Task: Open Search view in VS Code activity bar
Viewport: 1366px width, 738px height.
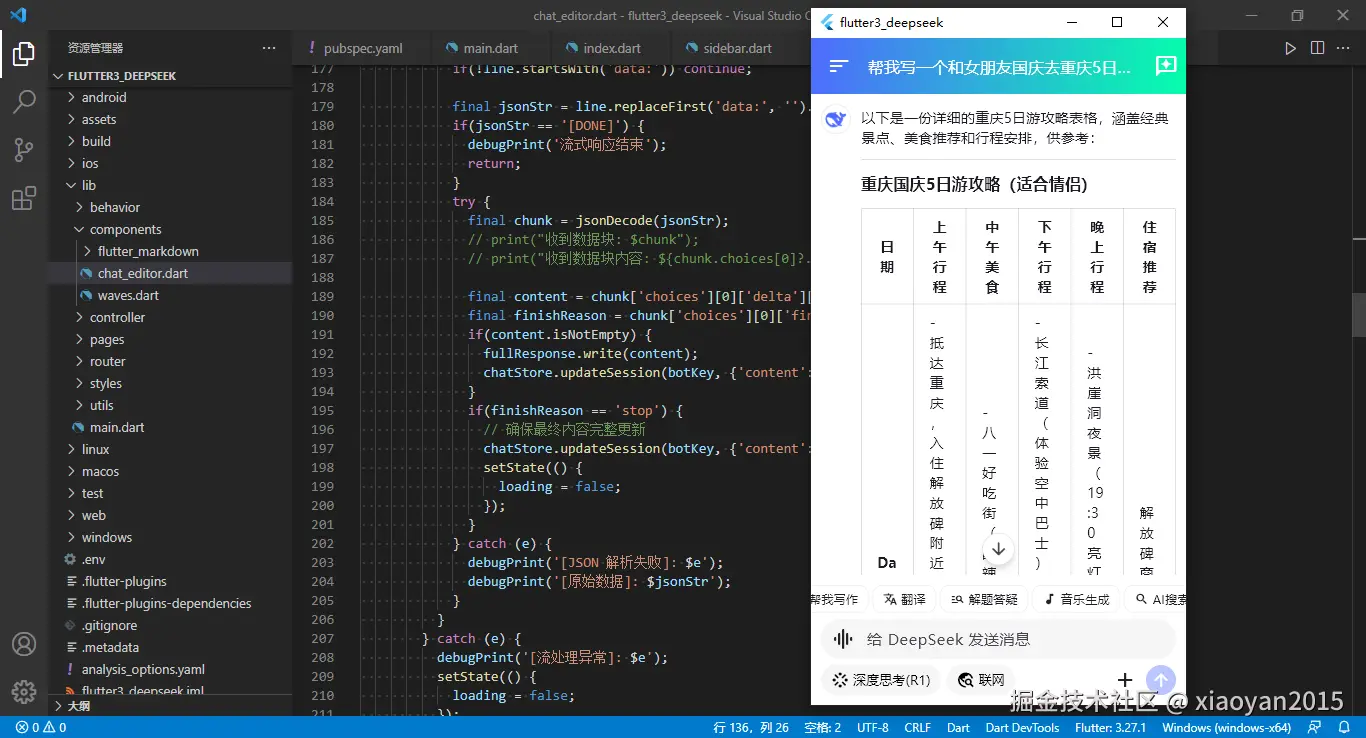Action: click(x=24, y=101)
